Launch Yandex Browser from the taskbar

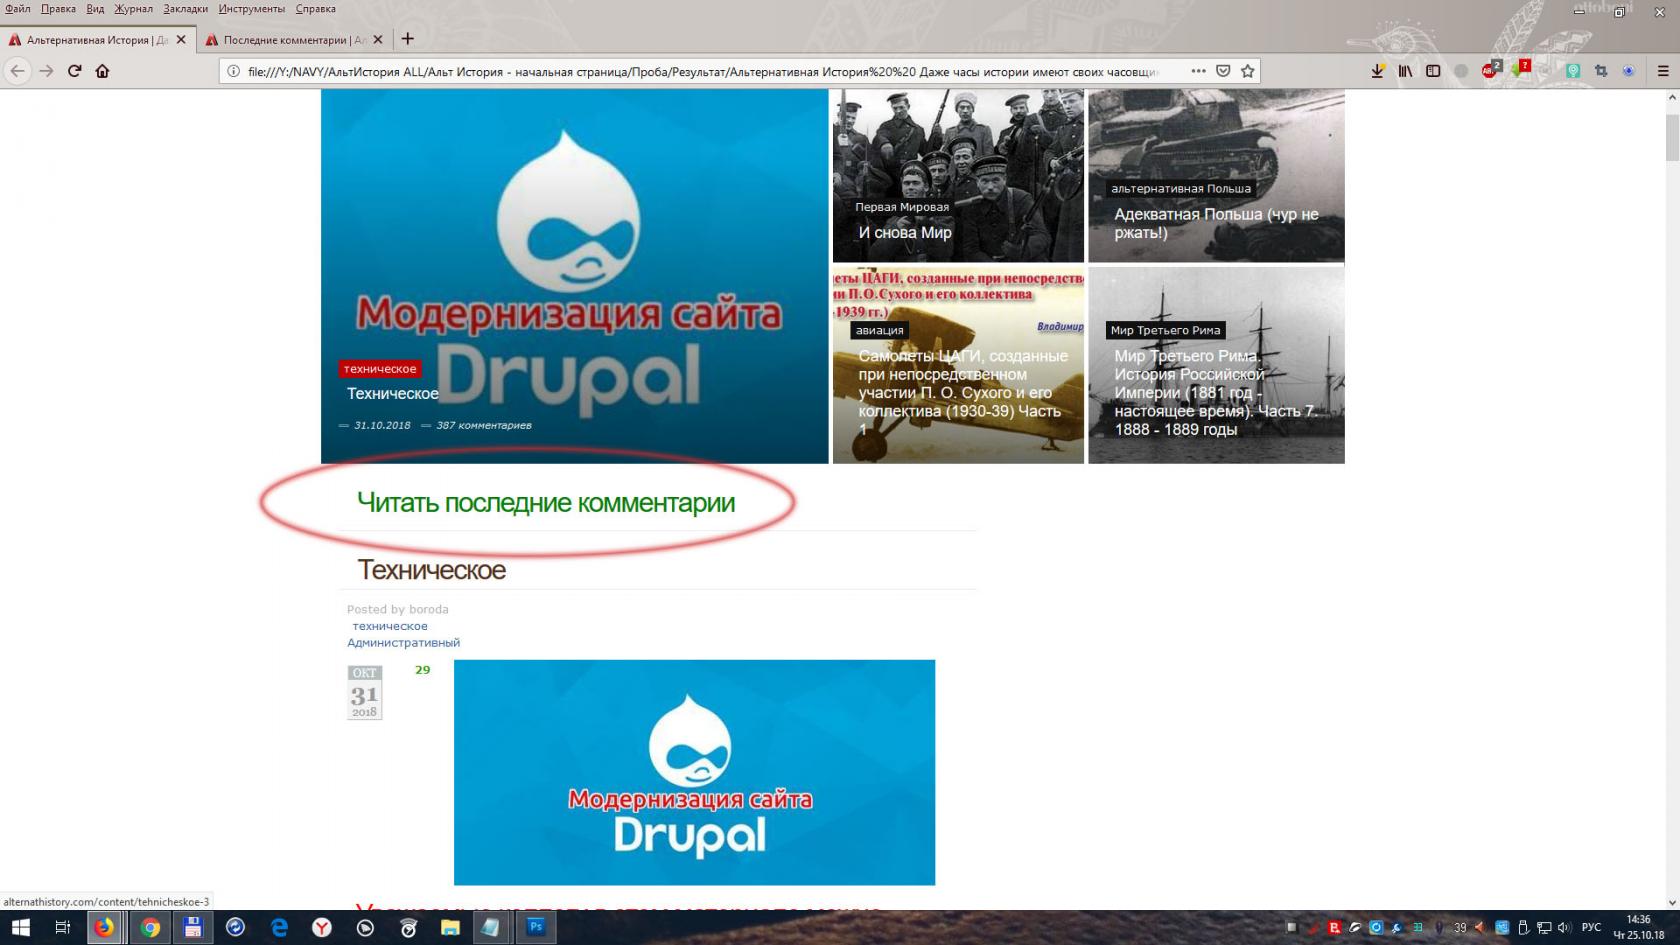click(322, 927)
